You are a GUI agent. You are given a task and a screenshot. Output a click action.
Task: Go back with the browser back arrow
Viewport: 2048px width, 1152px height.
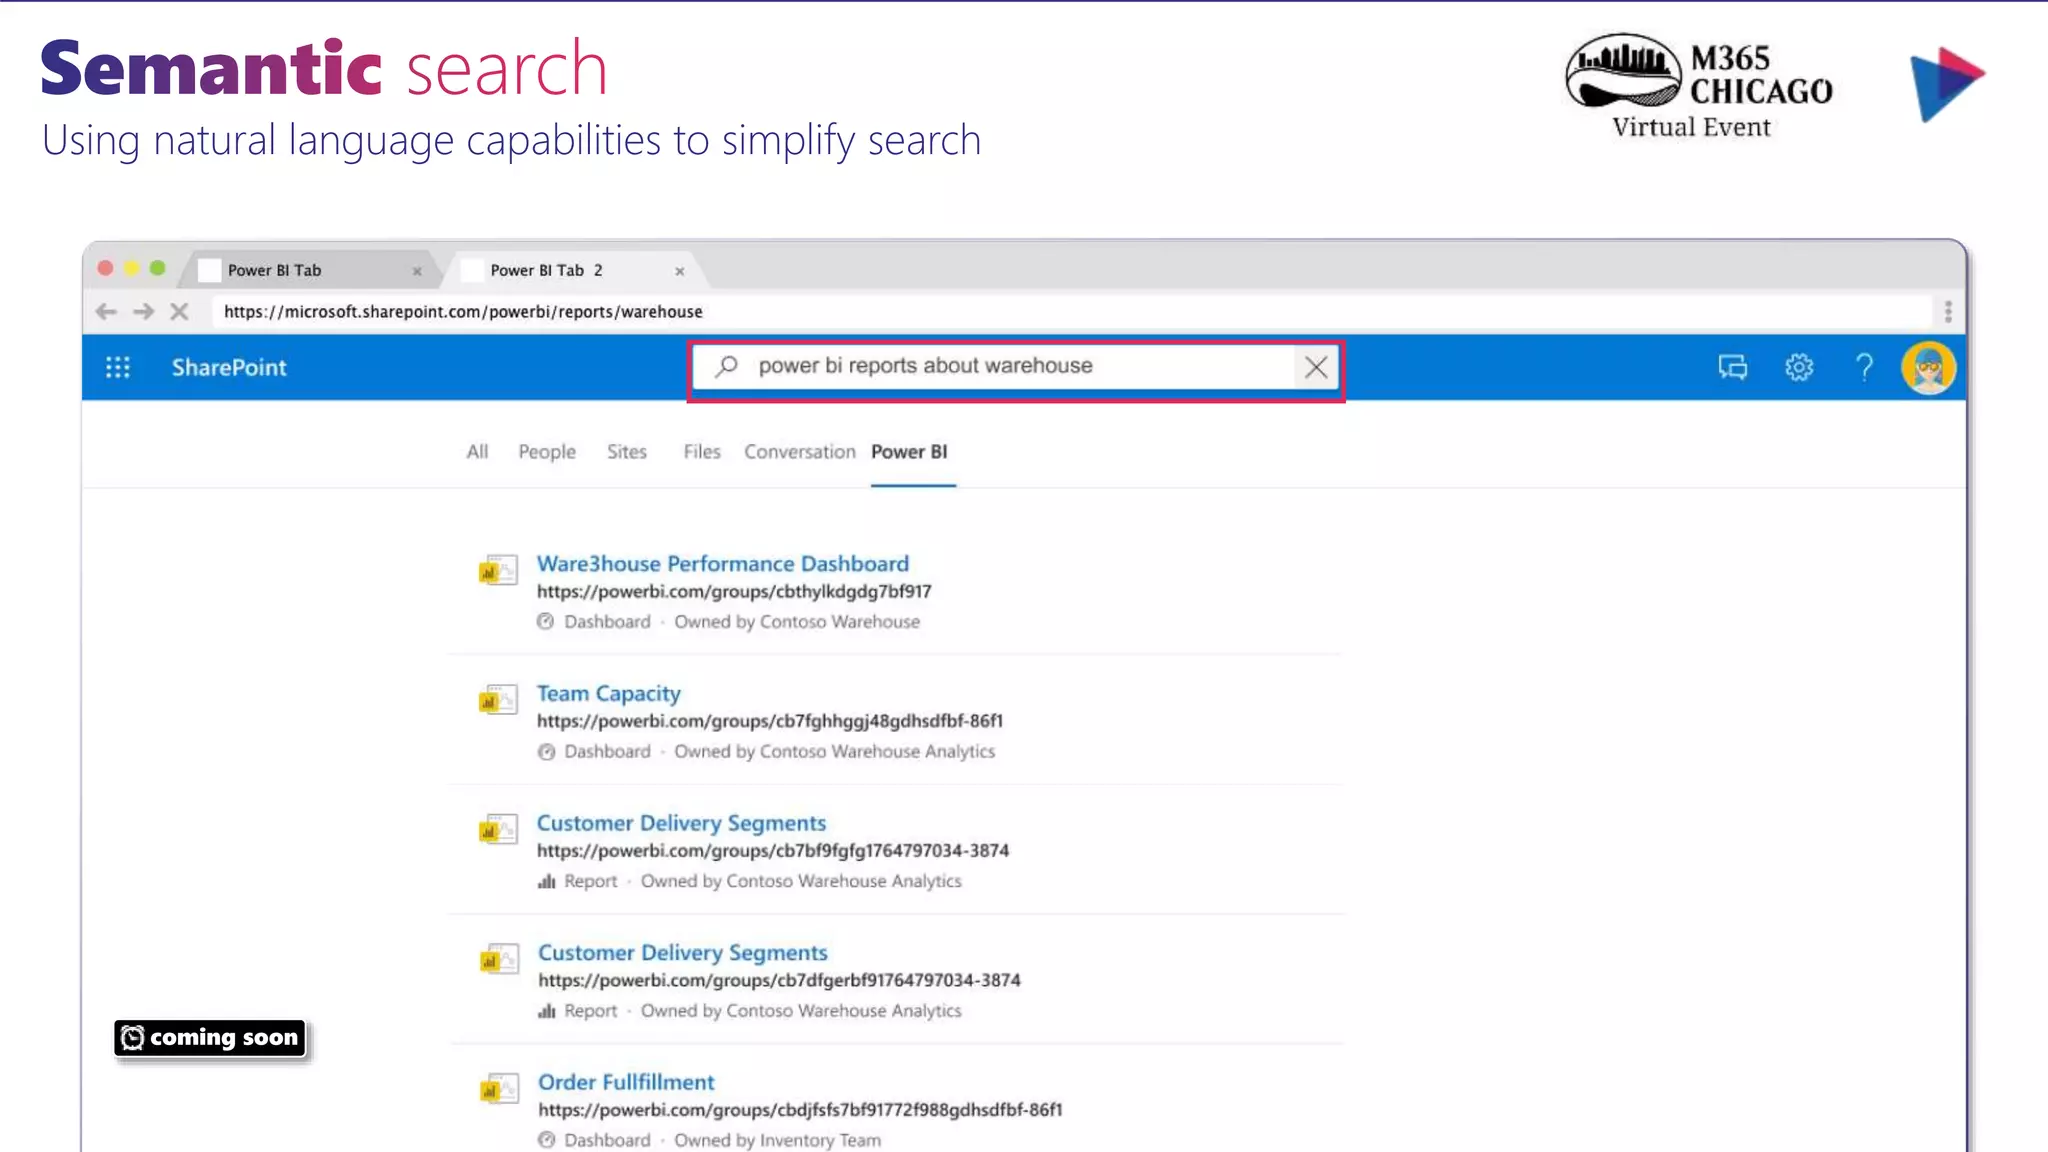[x=106, y=312]
